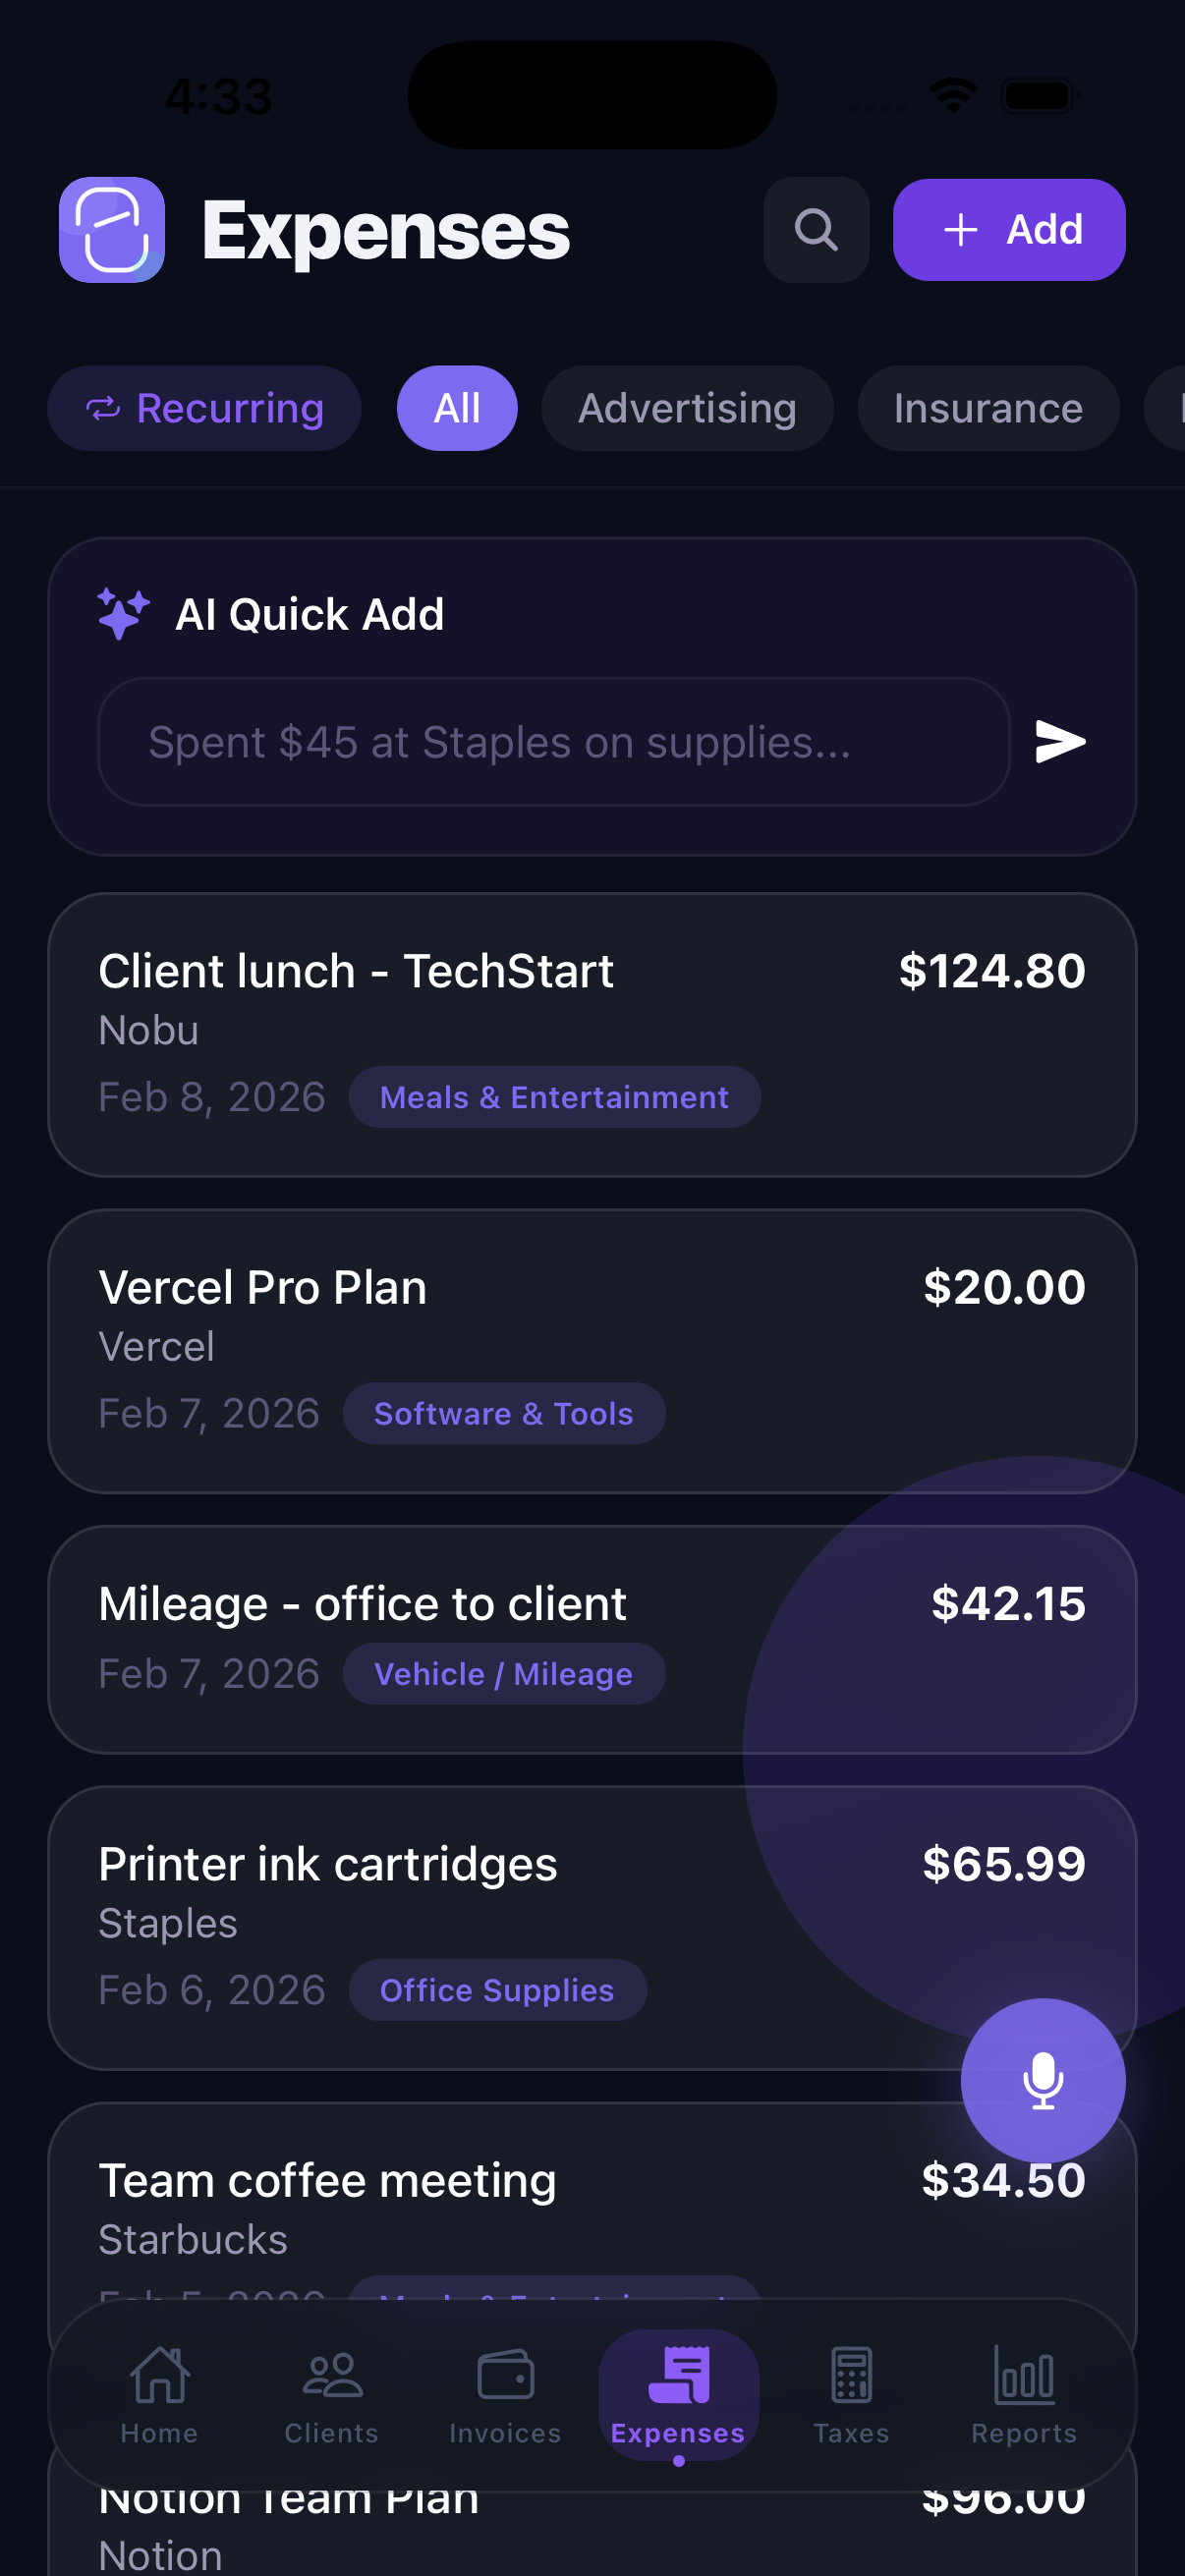
Task: Tap the Expenses app logo icon
Action: coord(111,229)
